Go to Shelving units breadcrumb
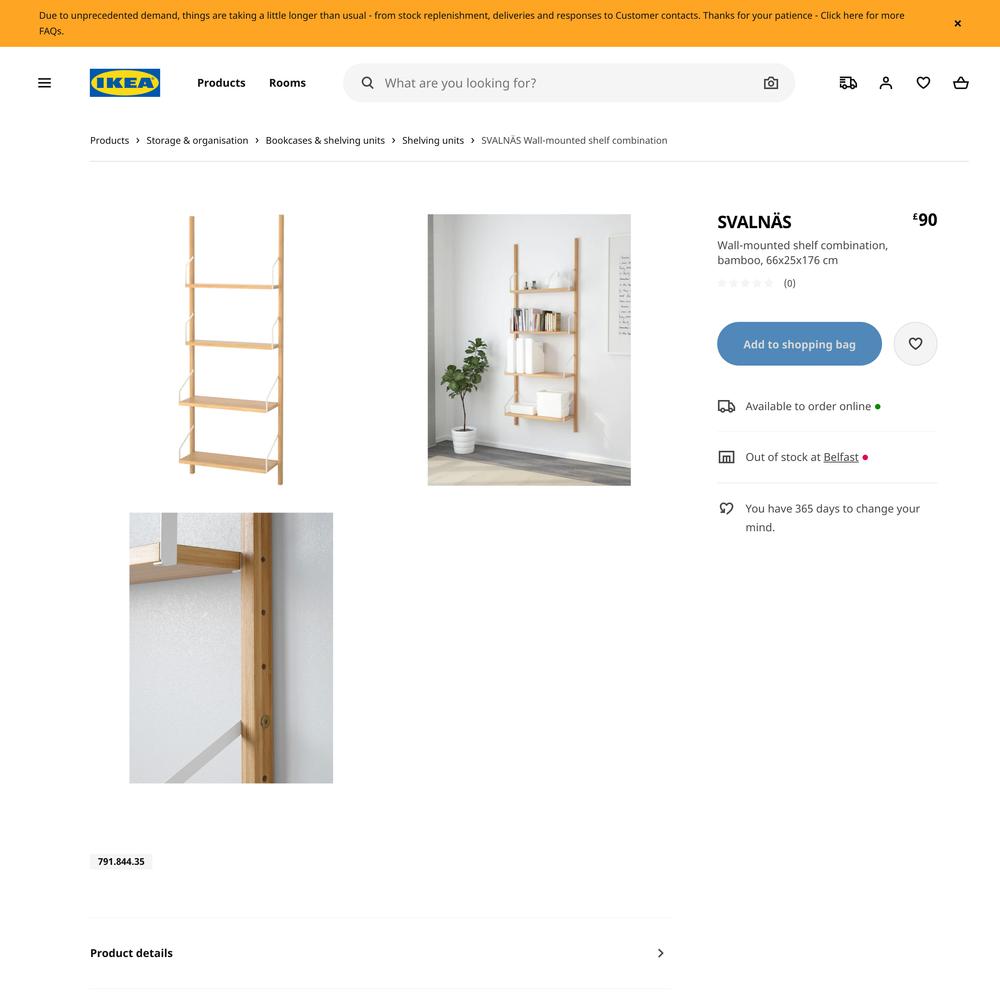Viewport: 1000px width, 1000px height. click(x=432, y=140)
